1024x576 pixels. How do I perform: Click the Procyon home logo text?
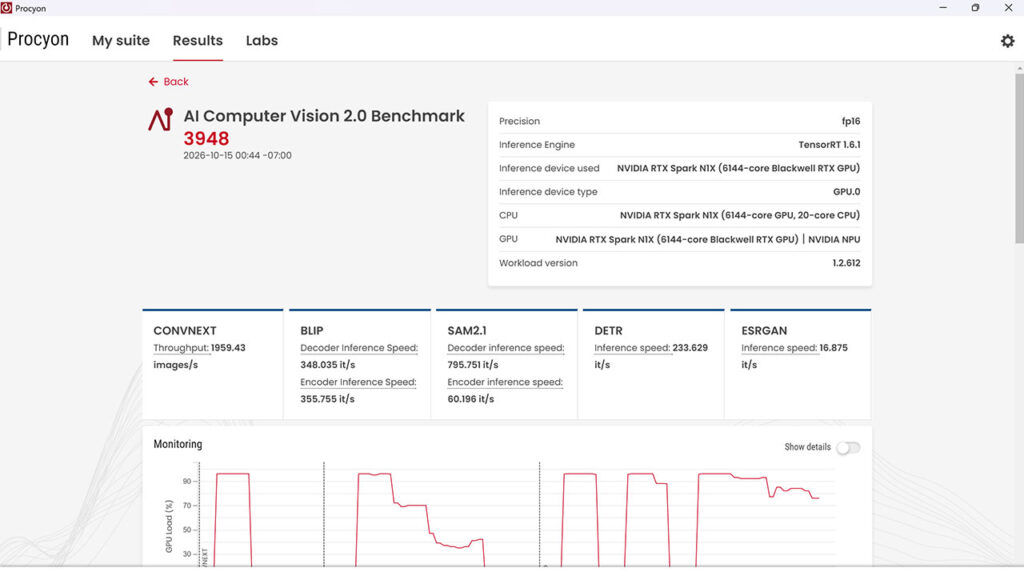[x=38, y=39]
